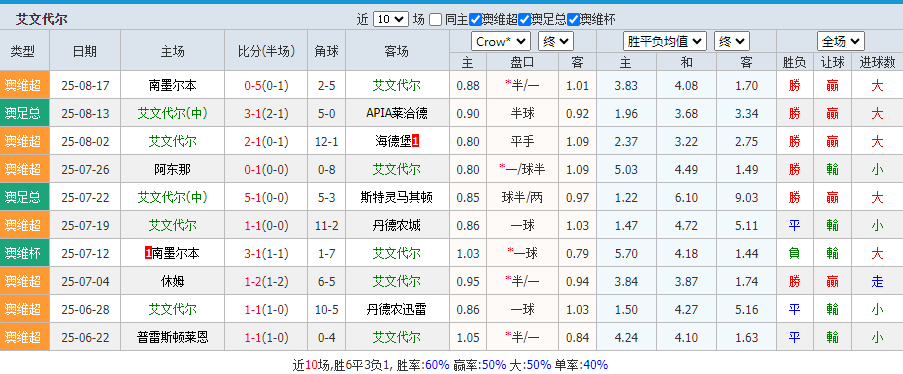Click the 澳维超 type label on 25-08-17 row
Screen dimensions: 903x374
23,86
